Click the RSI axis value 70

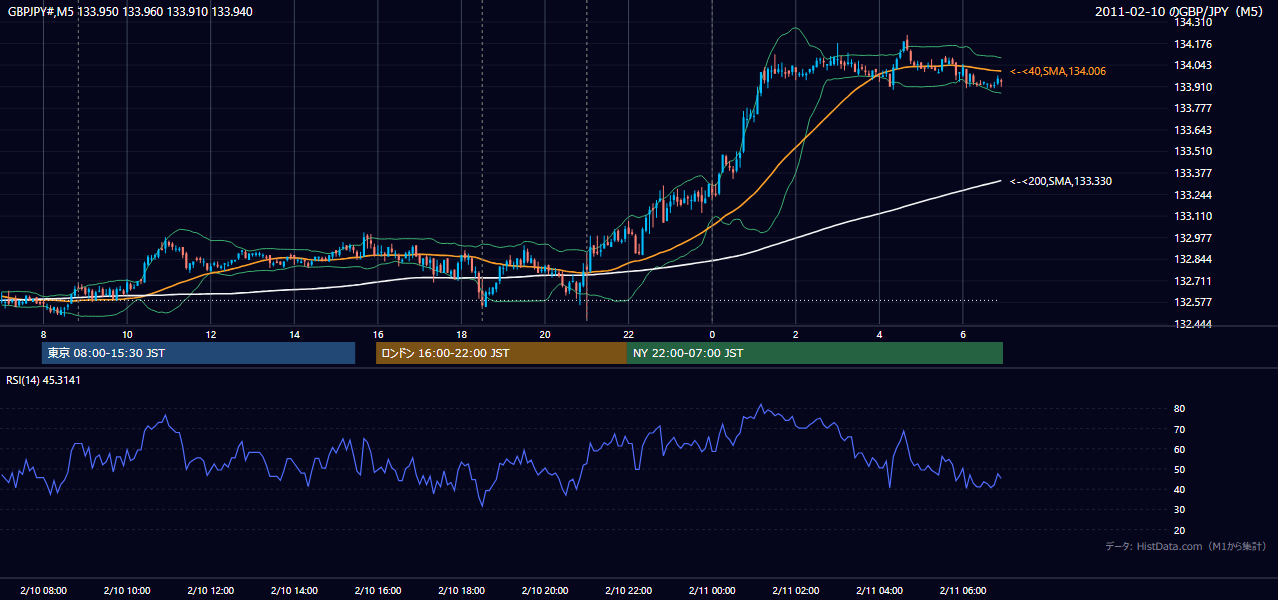pos(1180,430)
